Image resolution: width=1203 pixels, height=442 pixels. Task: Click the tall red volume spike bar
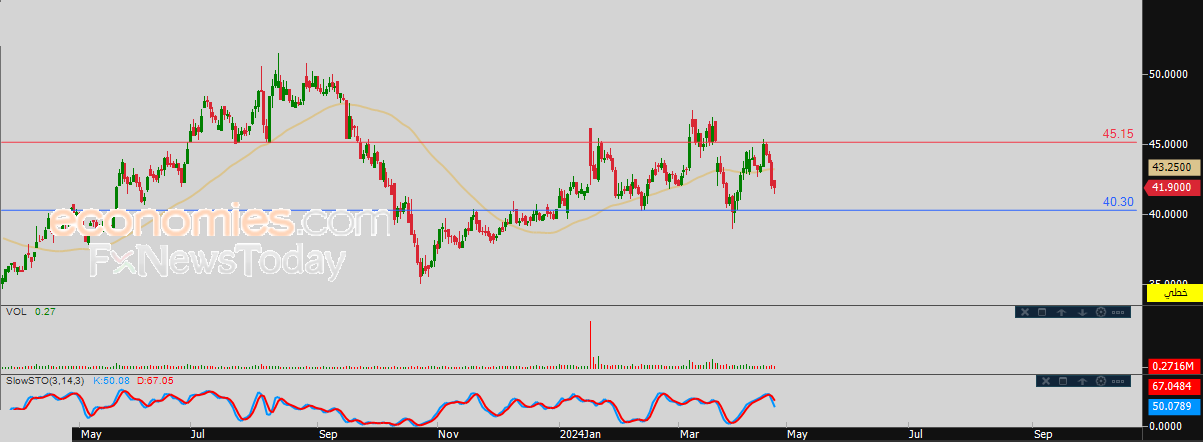(x=590, y=344)
